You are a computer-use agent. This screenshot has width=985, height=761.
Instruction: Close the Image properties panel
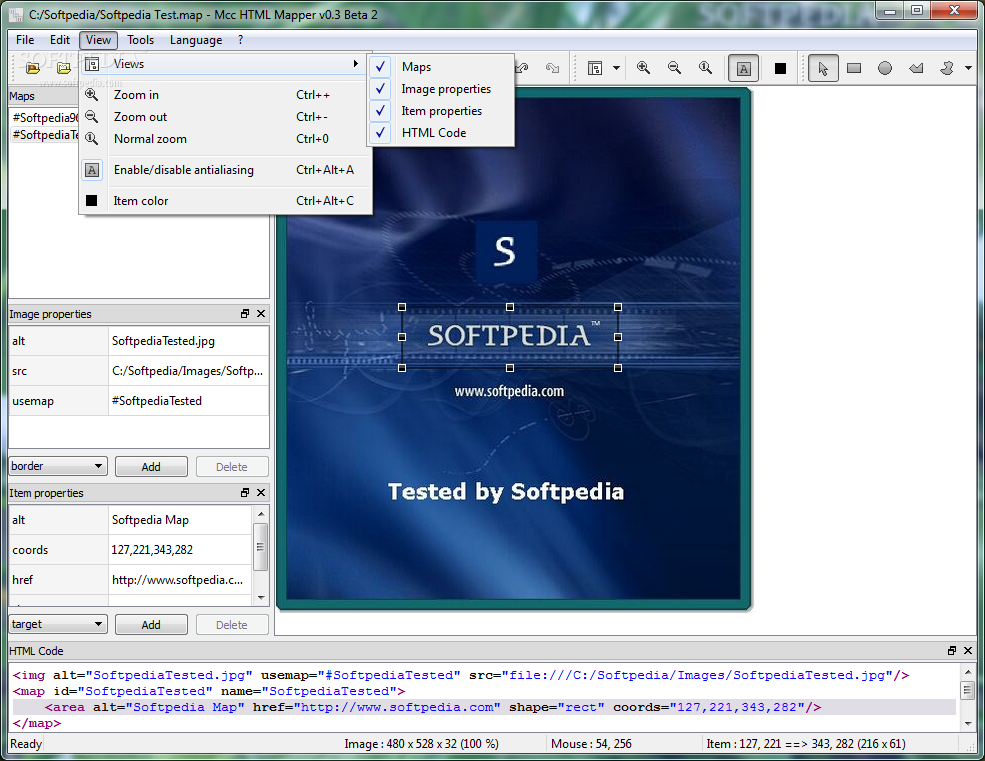pyautogui.click(x=261, y=314)
